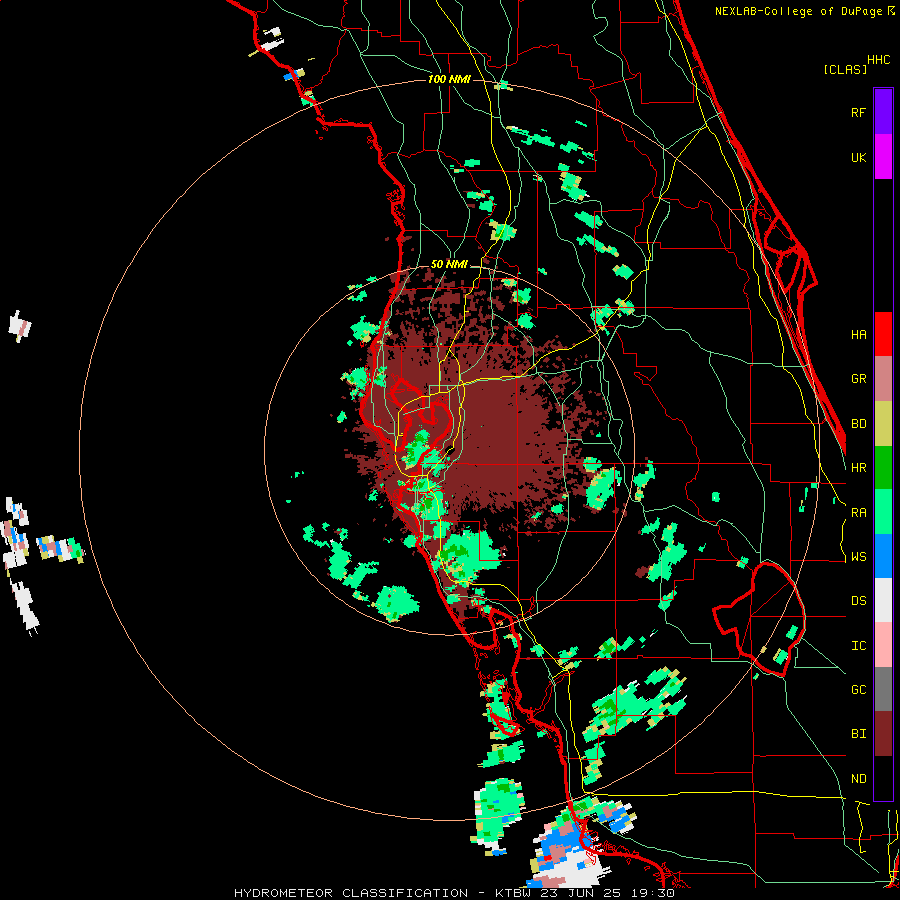Image resolution: width=900 pixels, height=900 pixels.
Task: Click the purple RF legend color swatch
Action: click(883, 112)
